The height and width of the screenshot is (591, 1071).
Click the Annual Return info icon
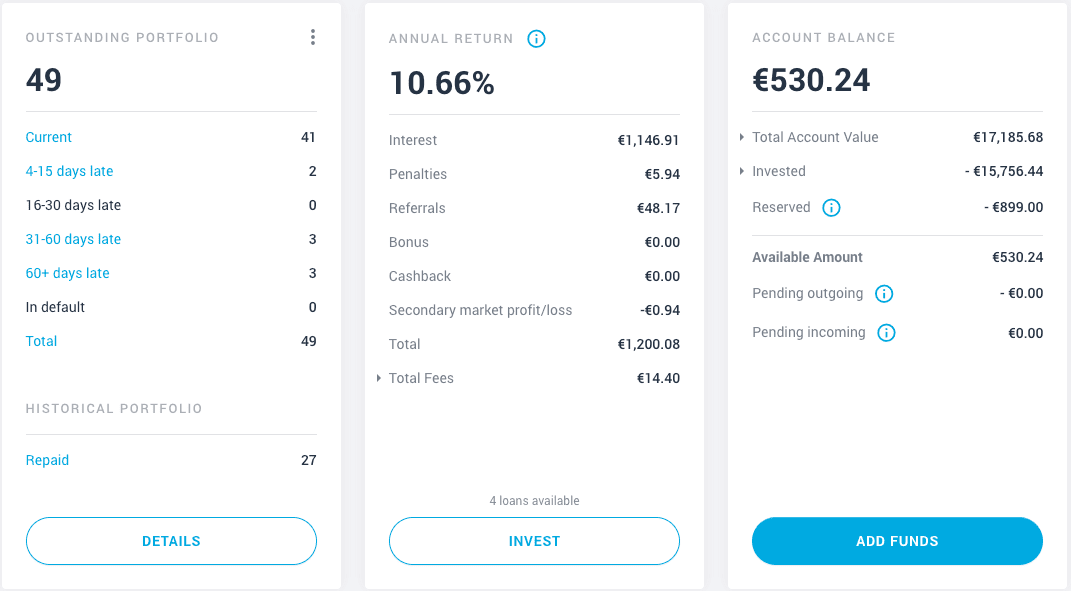536,39
